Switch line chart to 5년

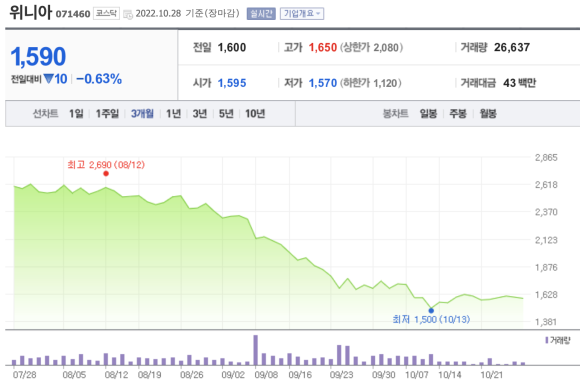pyautogui.click(x=226, y=114)
